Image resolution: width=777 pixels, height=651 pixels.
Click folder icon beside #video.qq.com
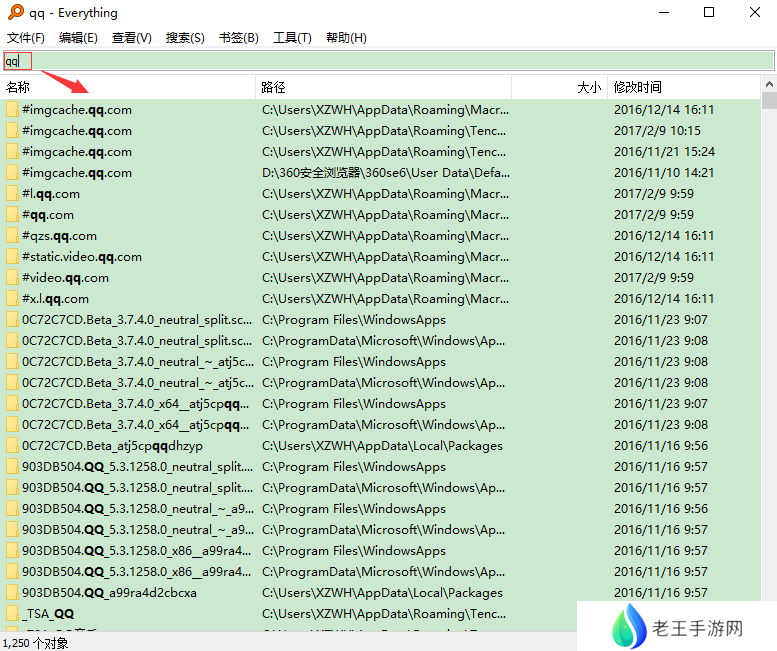point(12,277)
